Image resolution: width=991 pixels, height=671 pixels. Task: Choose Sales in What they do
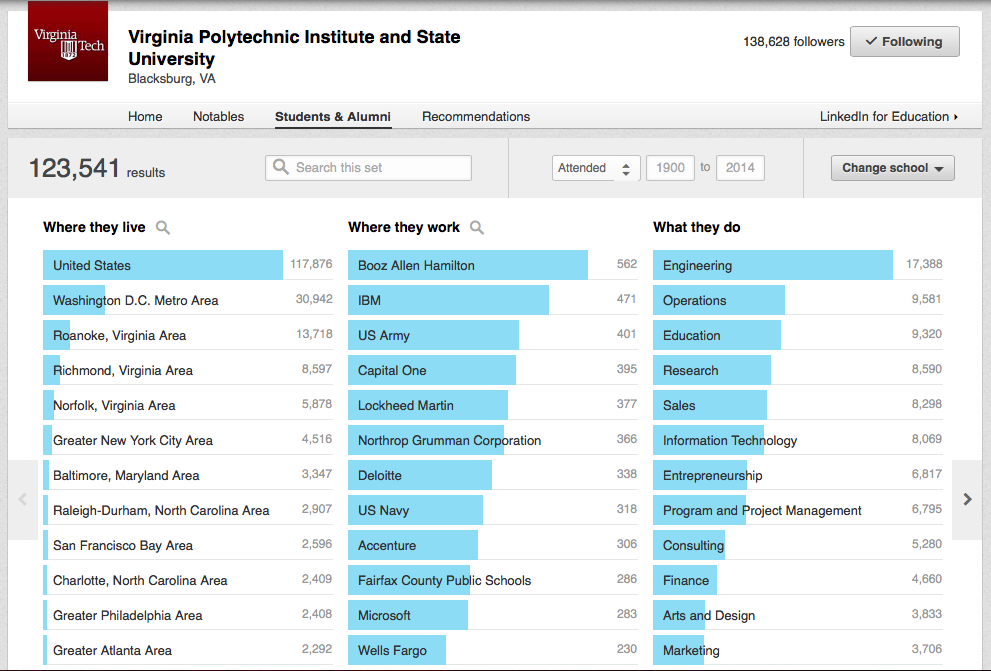(x=798, y=406)
